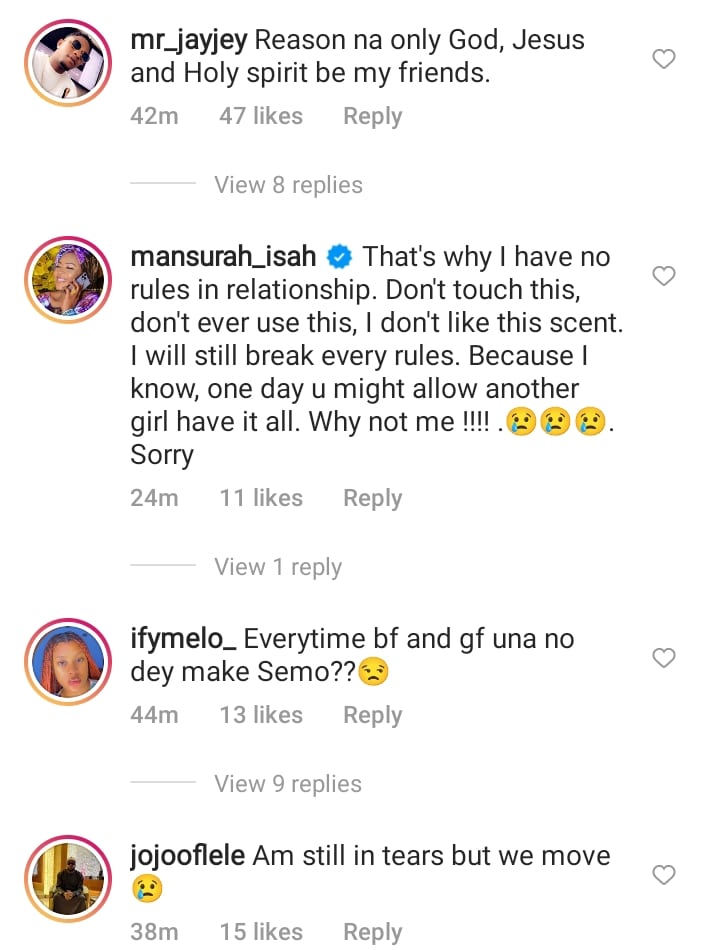The height and width of the screenshot is (950, 720).
Task: Show the 11 likes list
Action: pos(261,498)
